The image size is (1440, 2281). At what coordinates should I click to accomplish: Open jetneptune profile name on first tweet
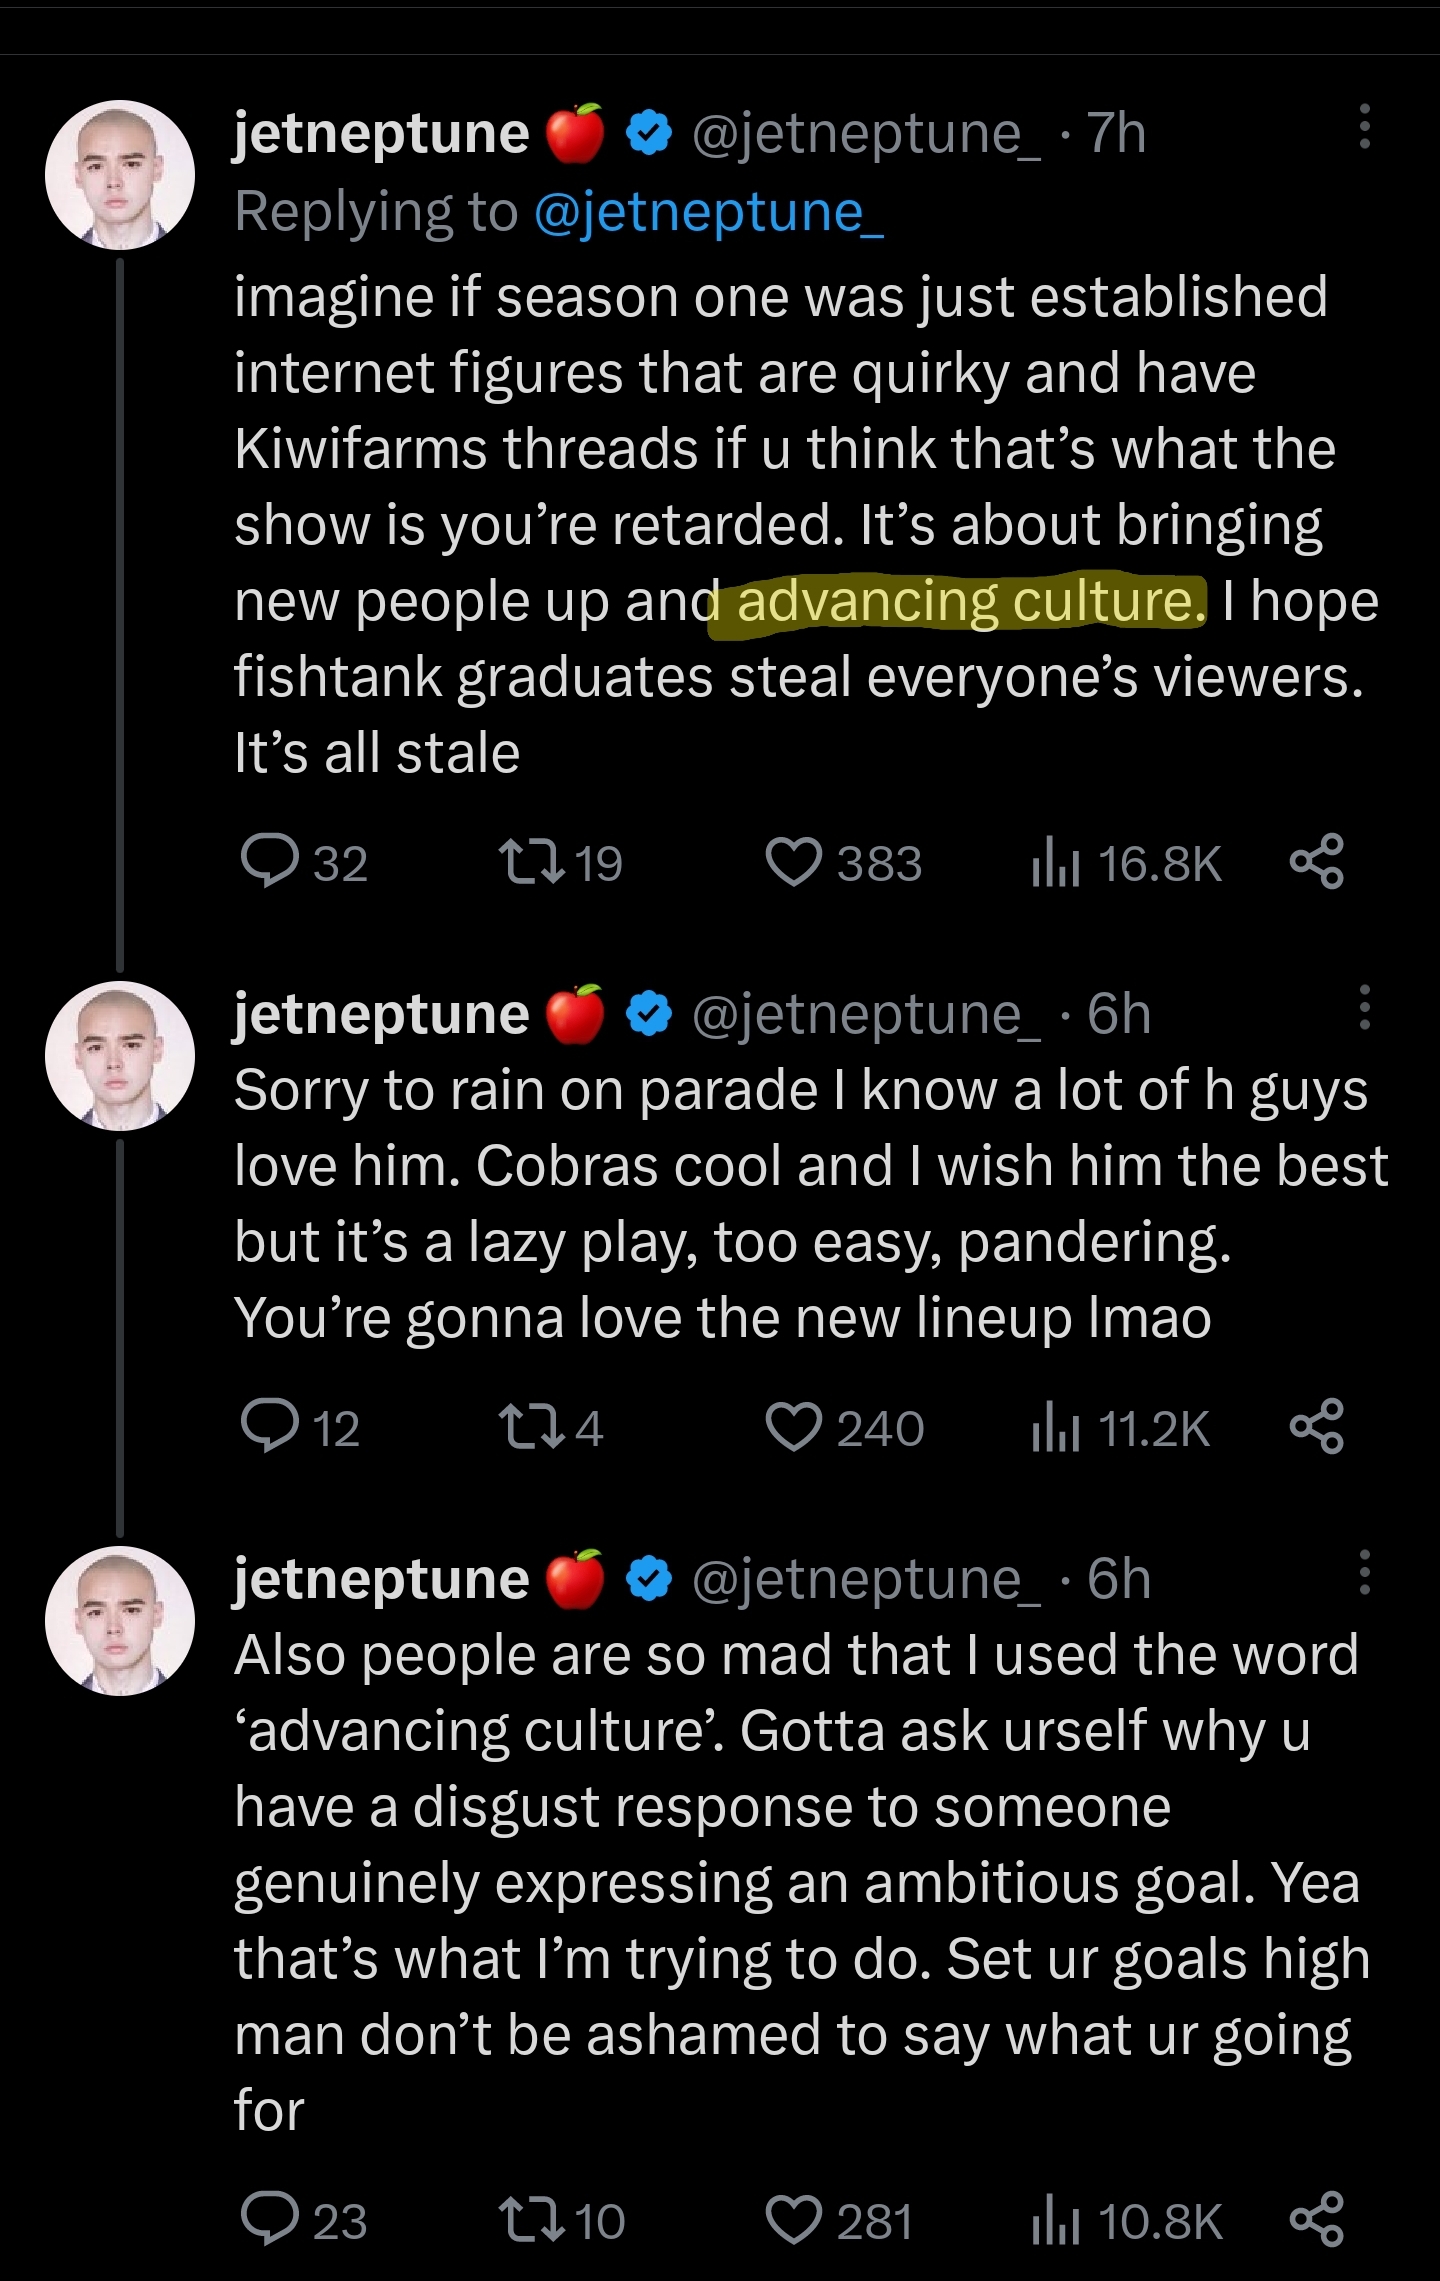381,133
